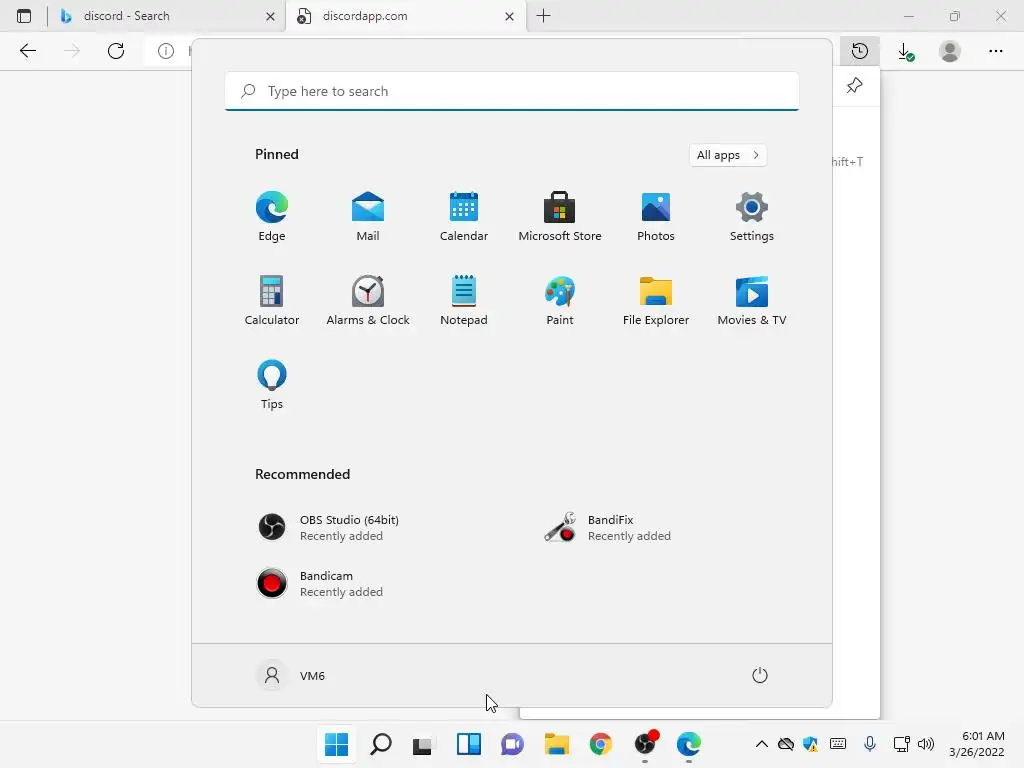Open the Calculator app
Image resolution: width=1024 pixels, height=768 pixels.
(x=272, y=301)
